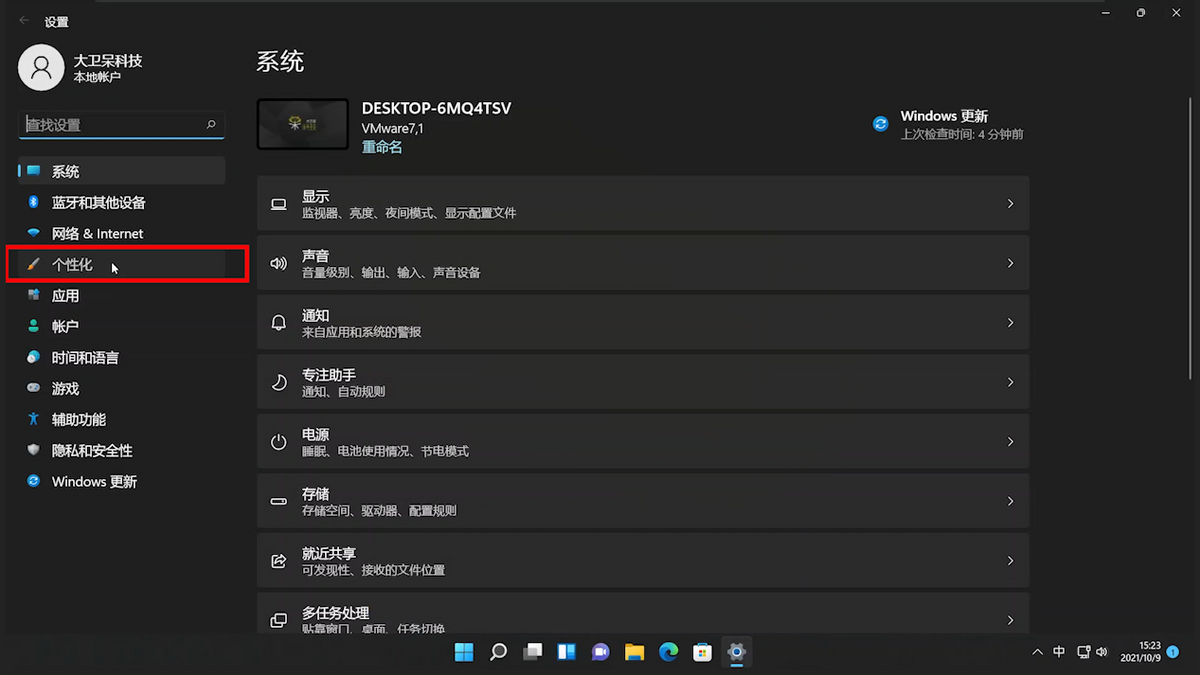Viewport: 1200px width, 675px height.
Task: Open Microsoft Store from the taskbar
Action: 702,652
